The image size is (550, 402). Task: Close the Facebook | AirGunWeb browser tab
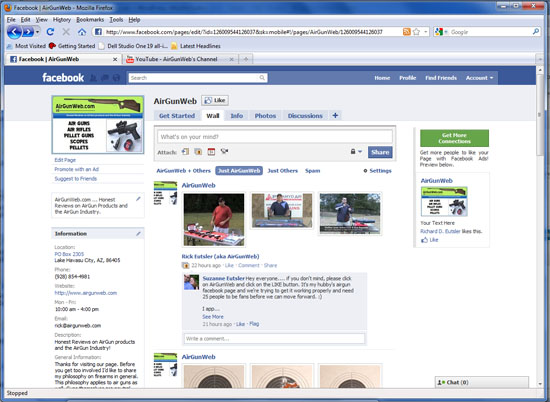[x=115, y=60]
